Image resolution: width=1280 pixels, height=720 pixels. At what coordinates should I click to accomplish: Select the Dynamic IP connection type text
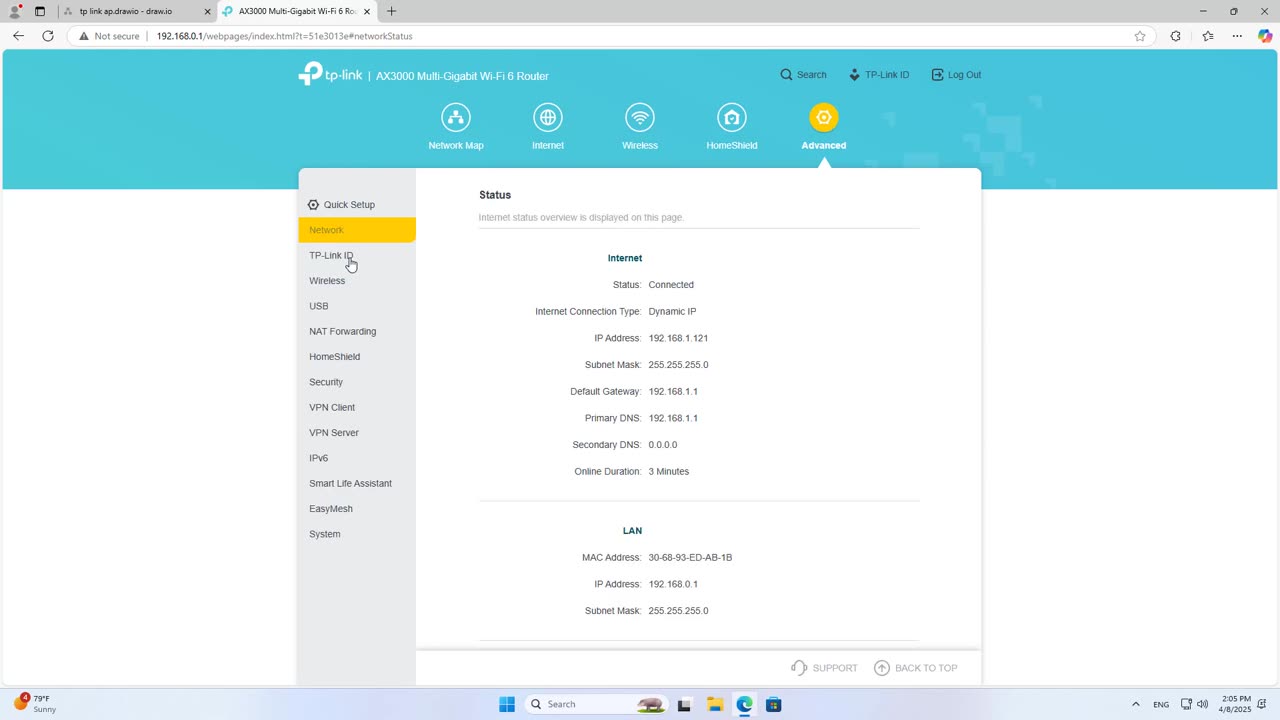(x=672, y=312)
